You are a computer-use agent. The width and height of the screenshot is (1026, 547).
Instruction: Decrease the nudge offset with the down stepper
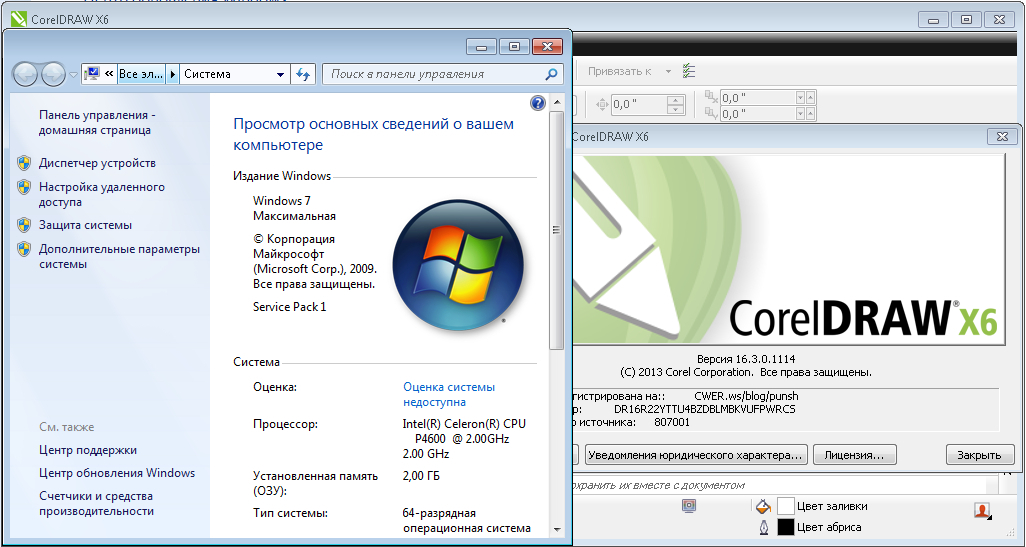click(x=675, y=109)
